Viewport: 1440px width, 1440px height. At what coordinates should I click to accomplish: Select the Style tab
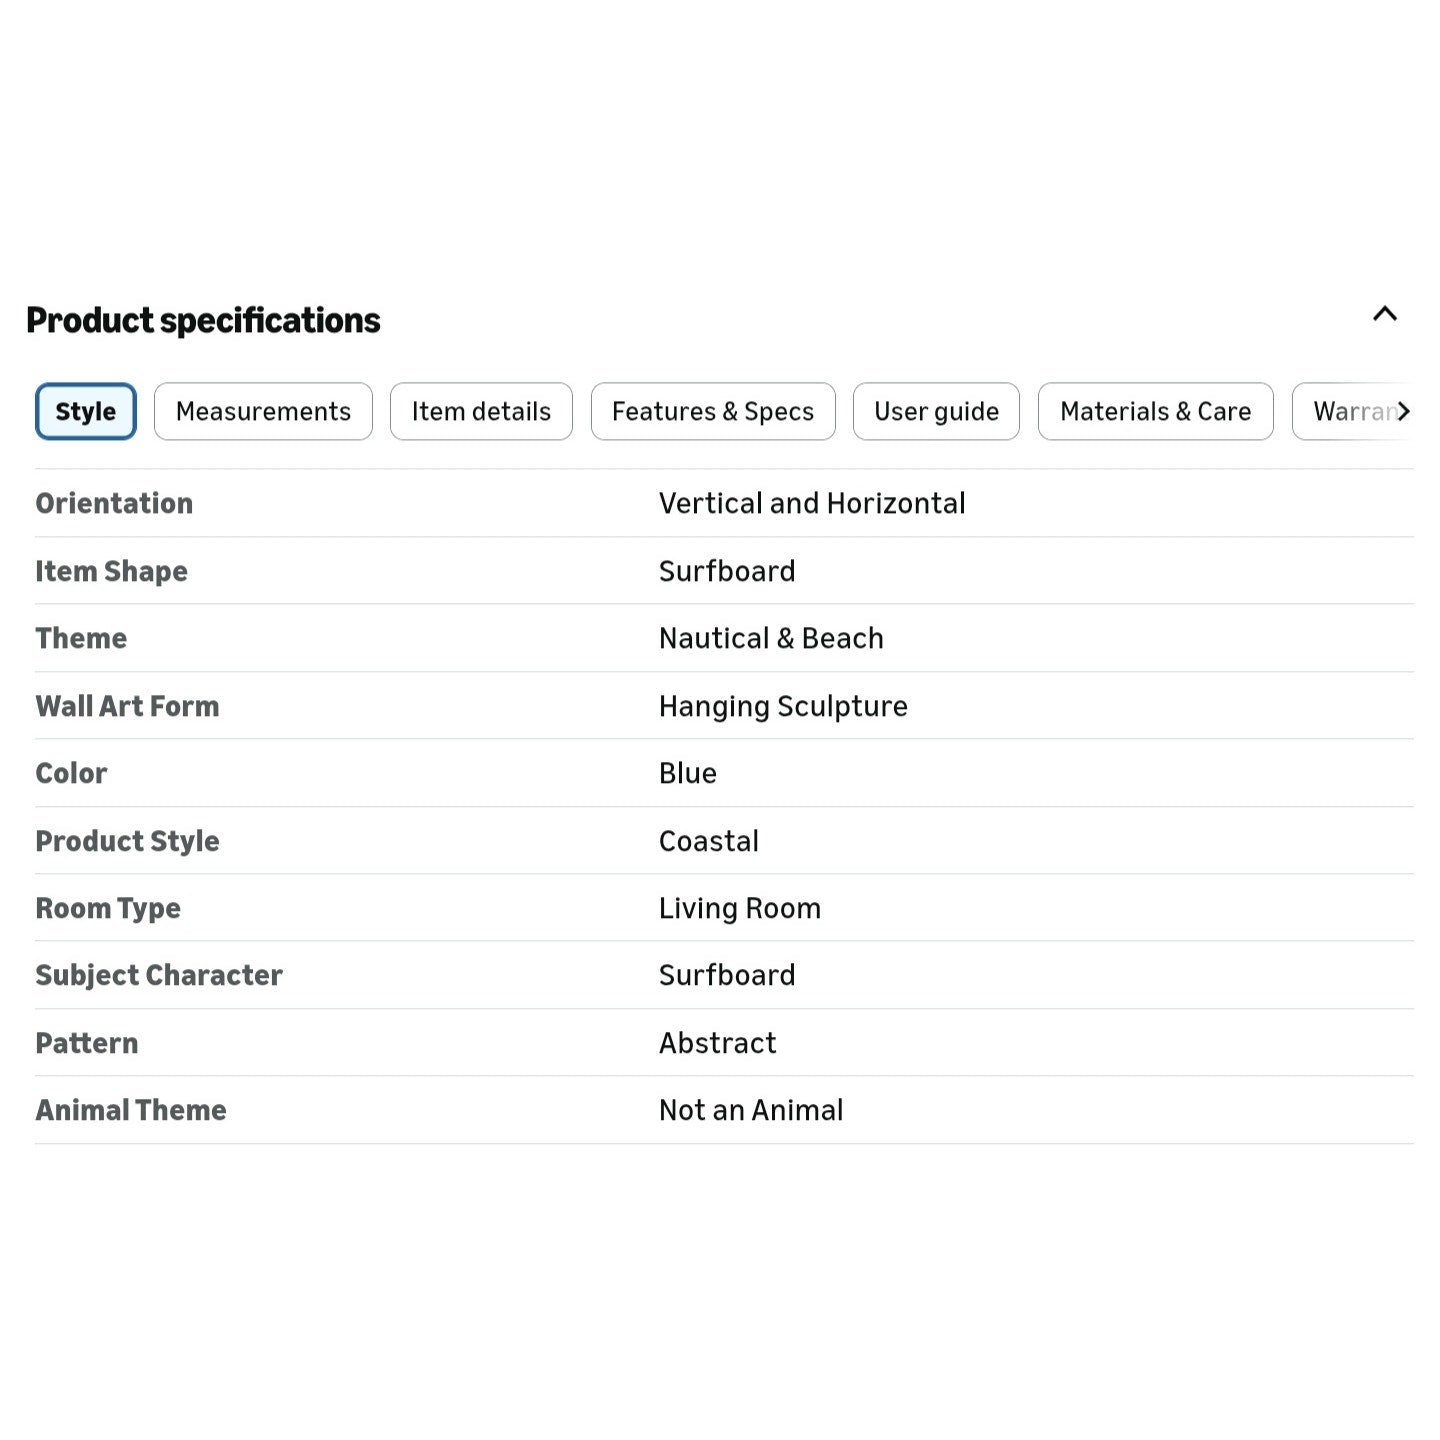click(x=86, y=411)
